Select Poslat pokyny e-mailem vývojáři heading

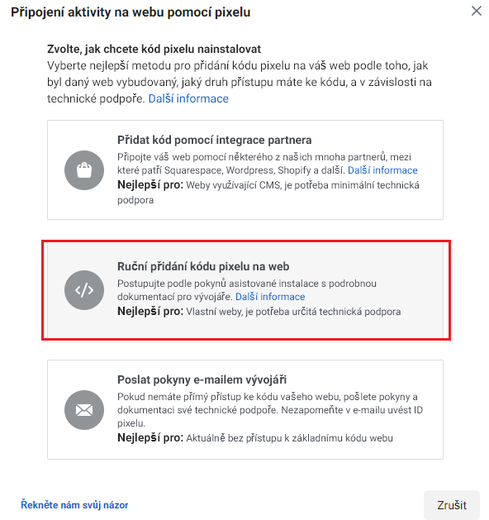tap(202, 380)
